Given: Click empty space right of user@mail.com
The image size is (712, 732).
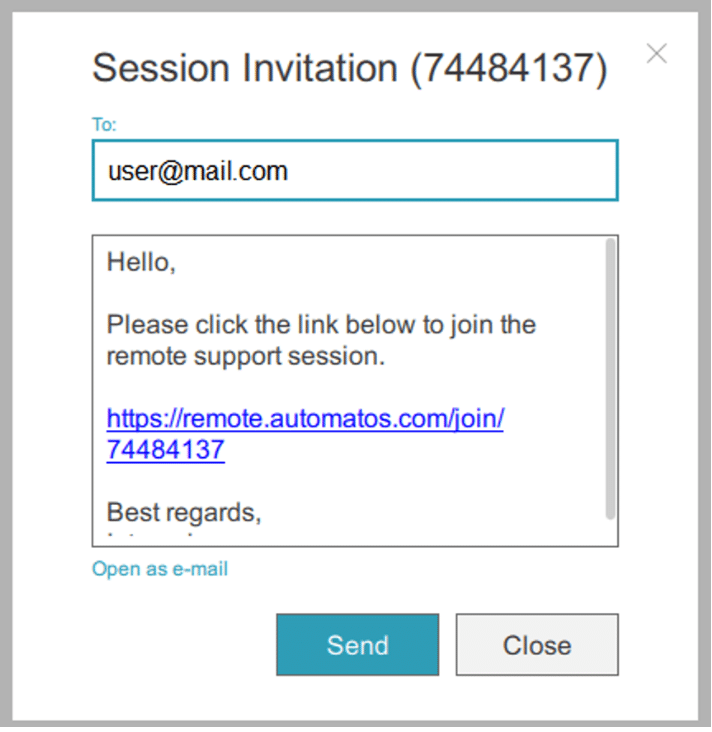Looking at the screenshot, I should pyautogui.click(x=450, y=171).
